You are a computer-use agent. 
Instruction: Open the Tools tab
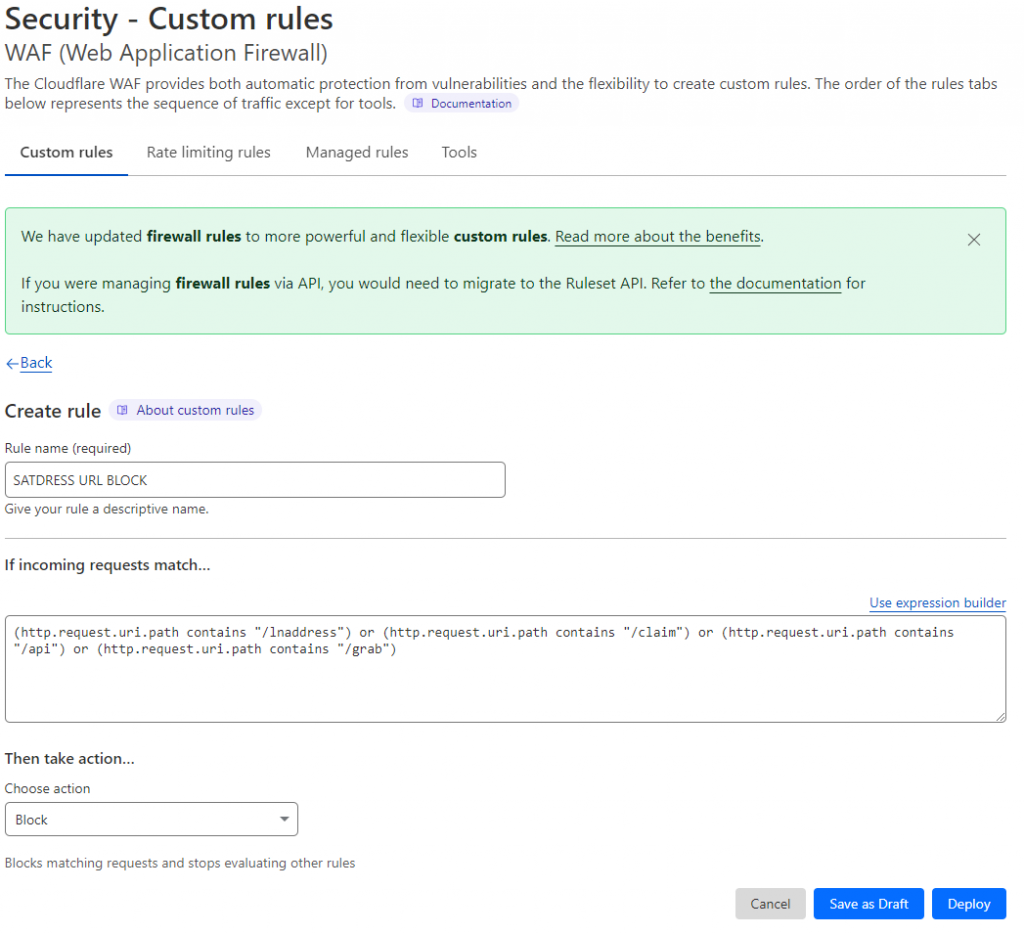click(459, 152)
